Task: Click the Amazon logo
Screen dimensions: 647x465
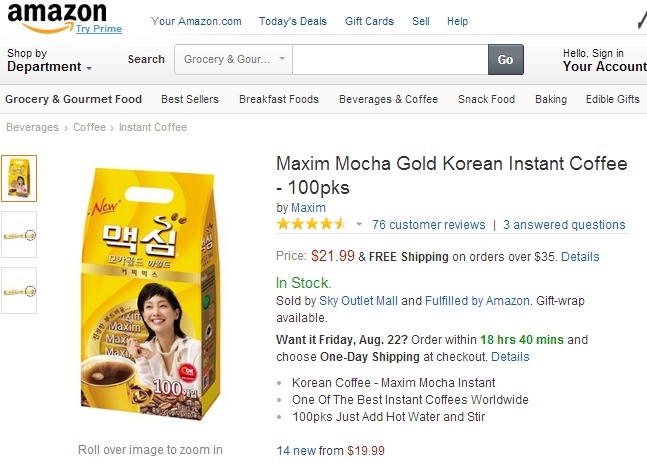Action: click(x=56, y=13)
